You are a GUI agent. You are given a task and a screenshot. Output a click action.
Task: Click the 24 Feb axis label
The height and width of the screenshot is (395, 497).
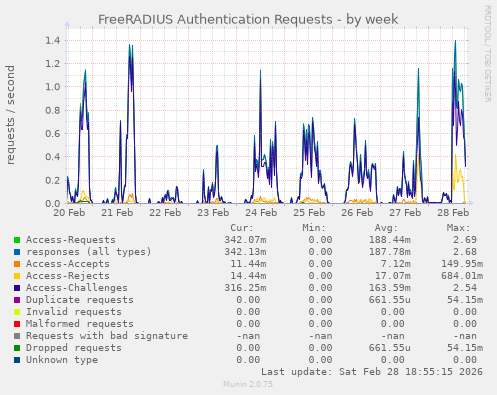(x=261, y=213)
